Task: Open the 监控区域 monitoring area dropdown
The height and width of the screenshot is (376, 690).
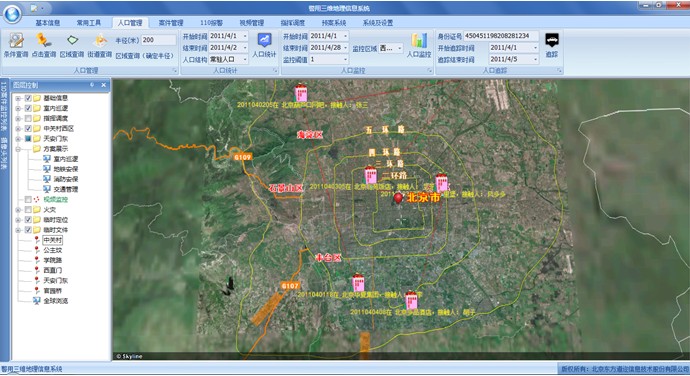Action: [390, 48]
